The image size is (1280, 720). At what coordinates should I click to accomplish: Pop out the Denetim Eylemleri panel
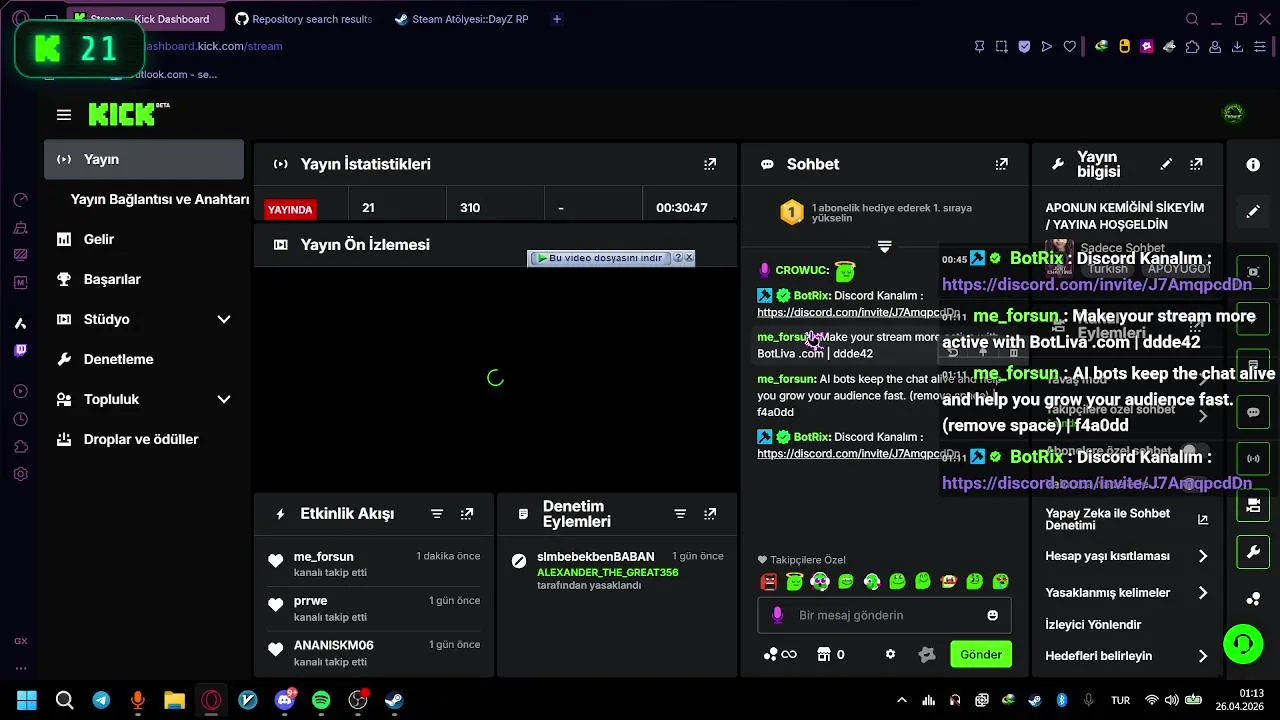click(710, 514)
